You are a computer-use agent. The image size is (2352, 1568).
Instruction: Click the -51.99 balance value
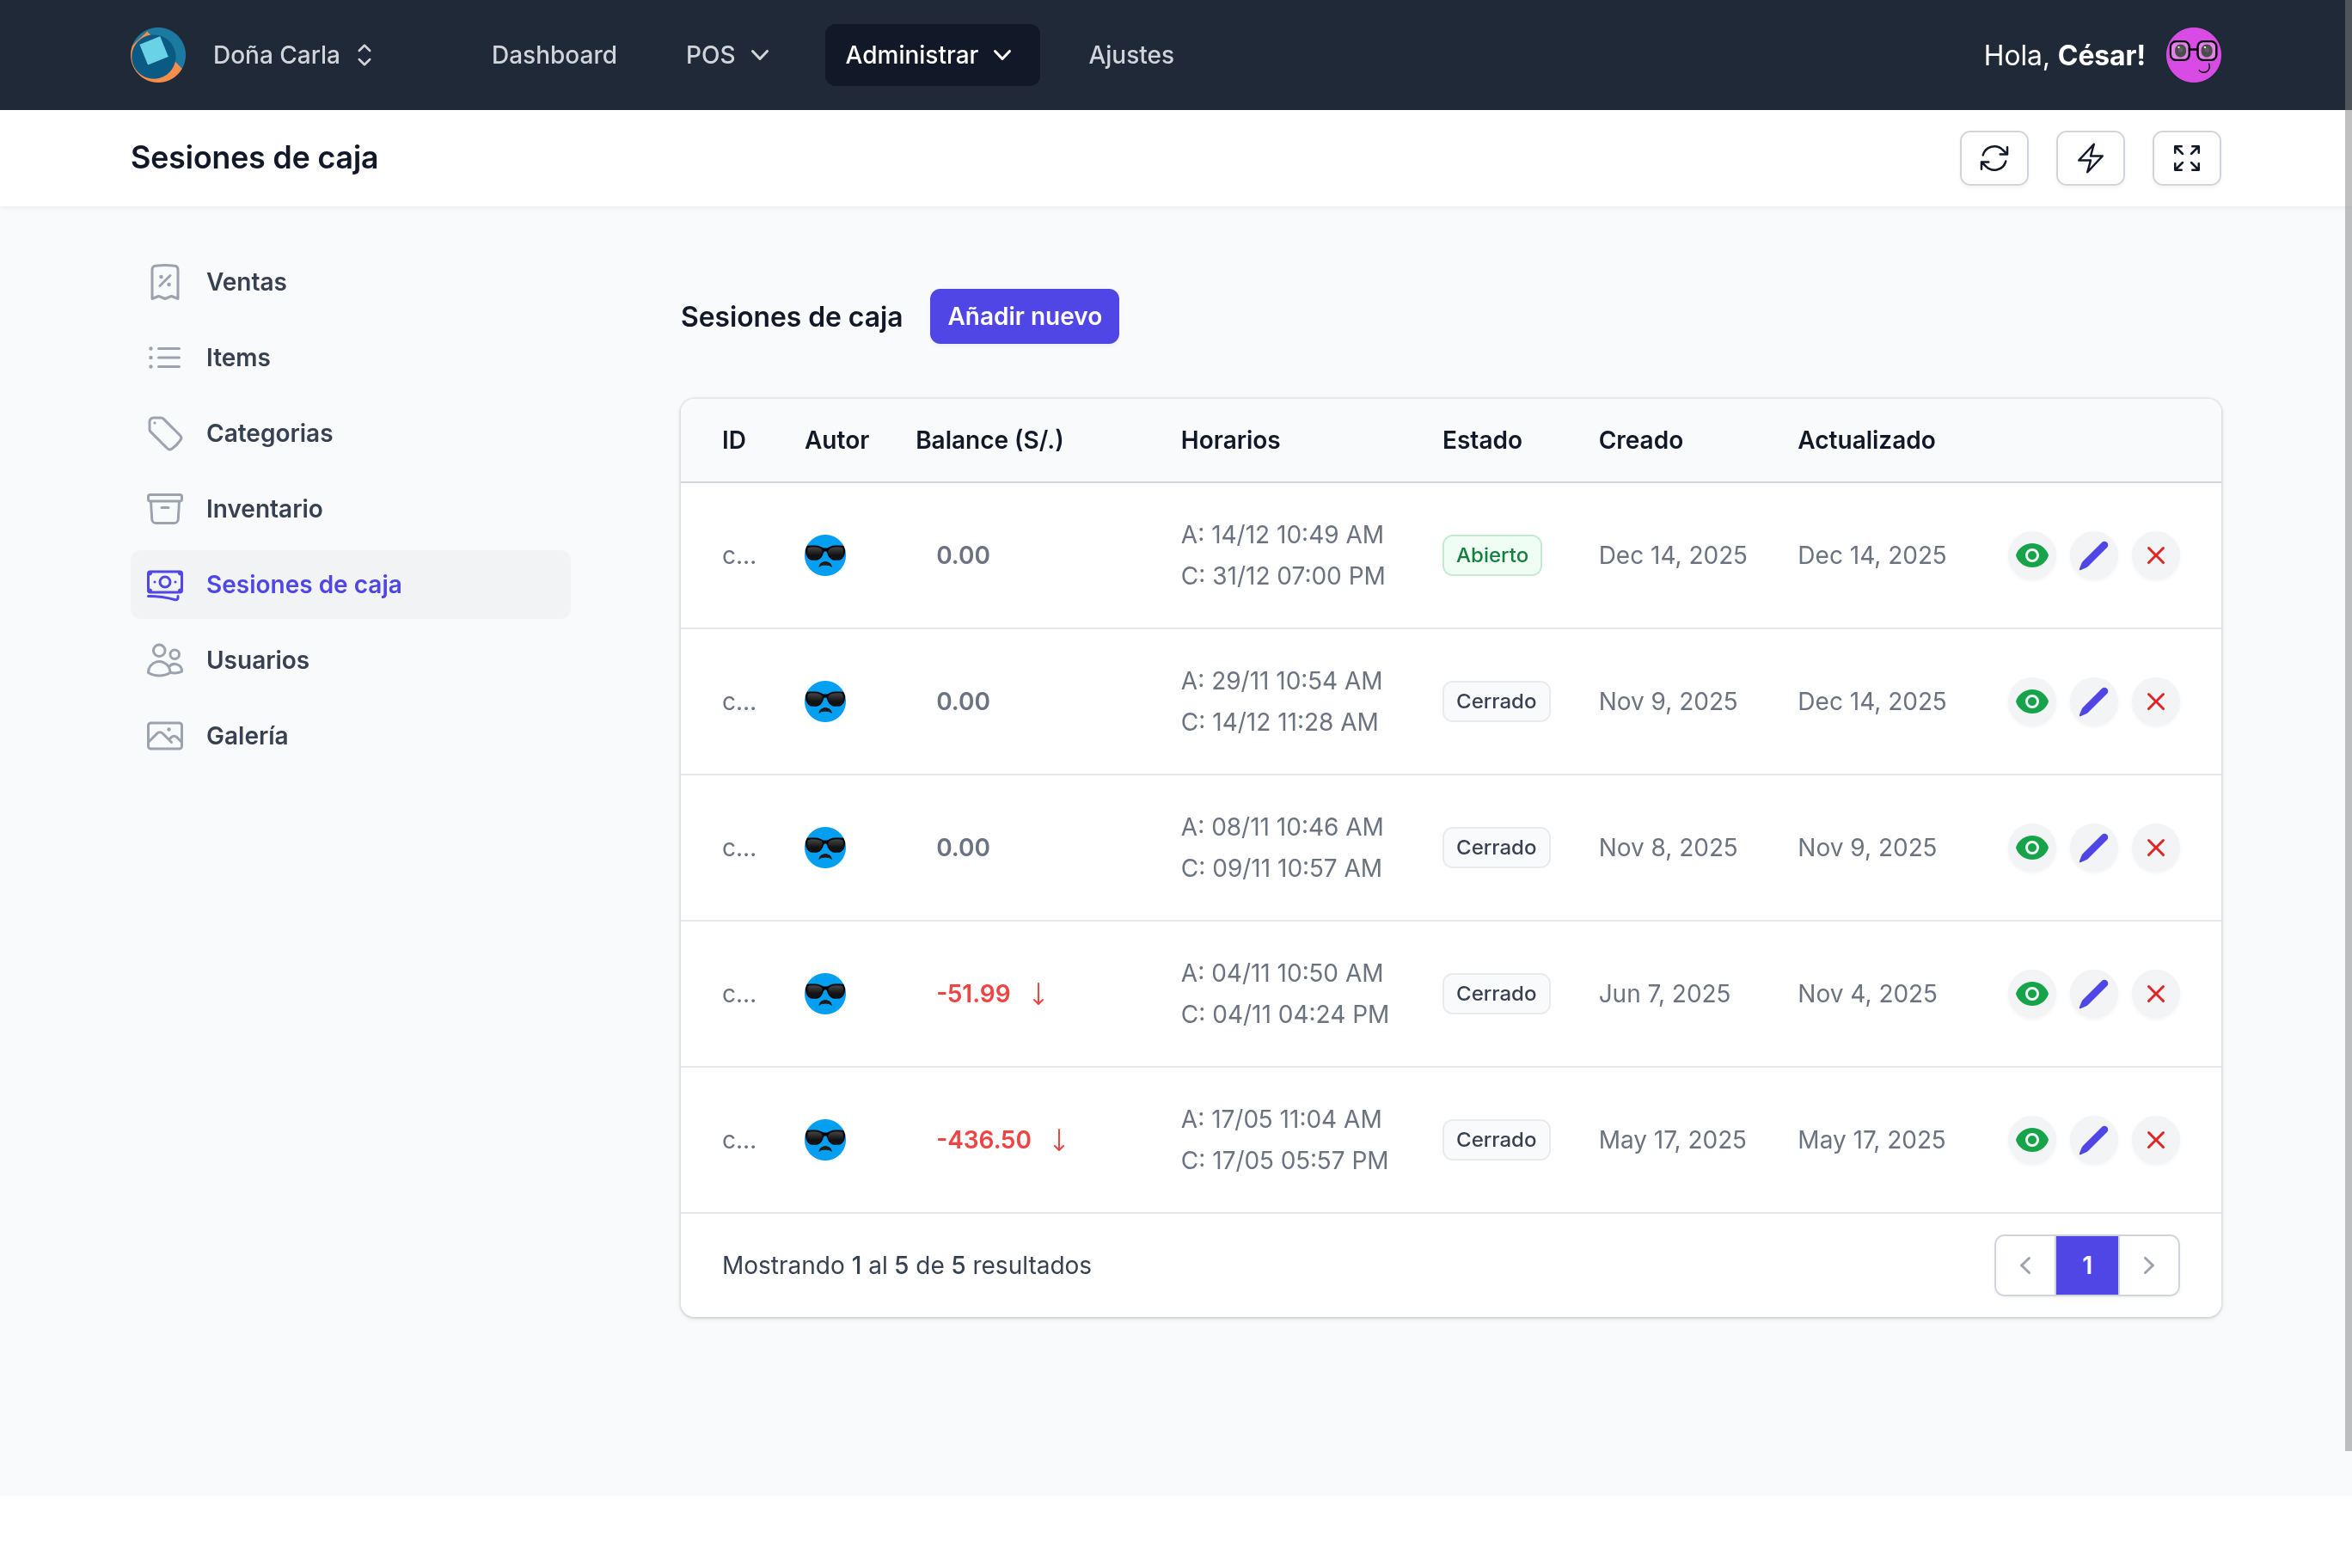click(x=973, y=993)
